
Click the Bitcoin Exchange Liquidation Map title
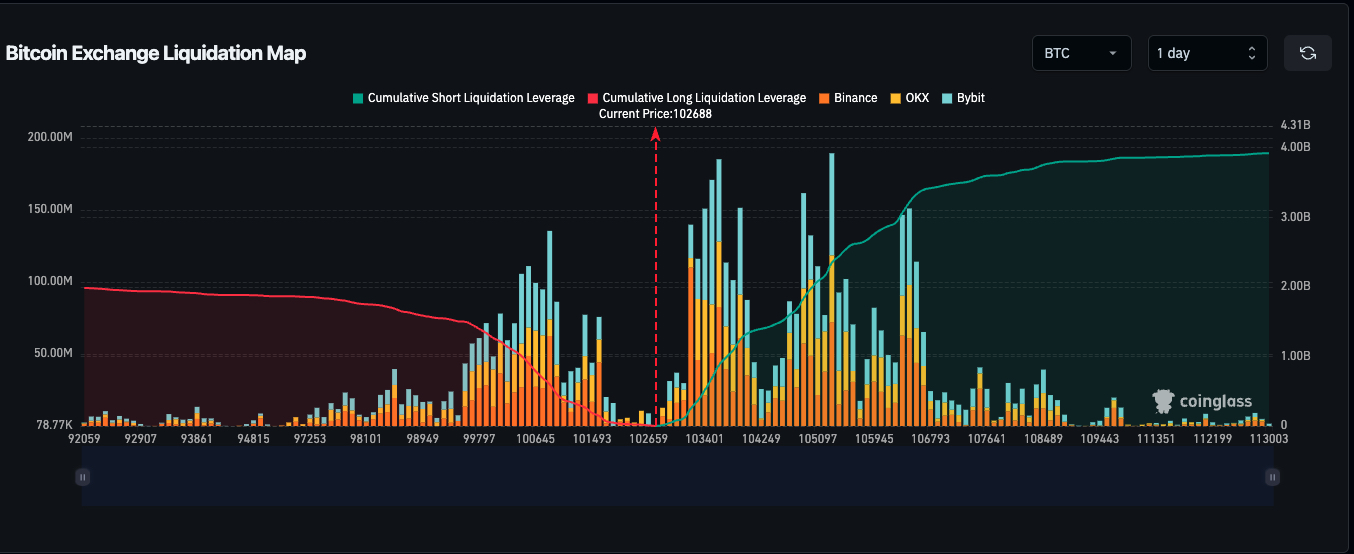(156, 53)
